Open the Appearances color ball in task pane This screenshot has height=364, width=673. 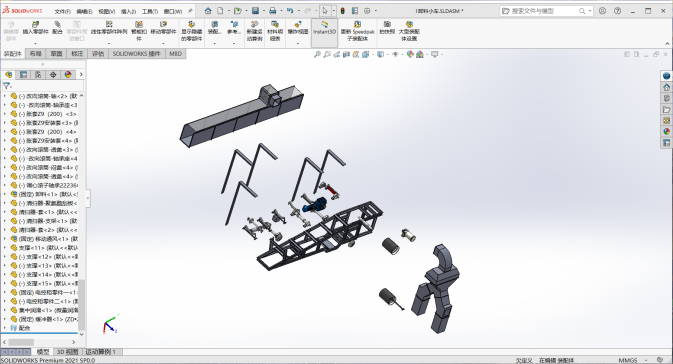pyautogui.click(x=666, y=131)
